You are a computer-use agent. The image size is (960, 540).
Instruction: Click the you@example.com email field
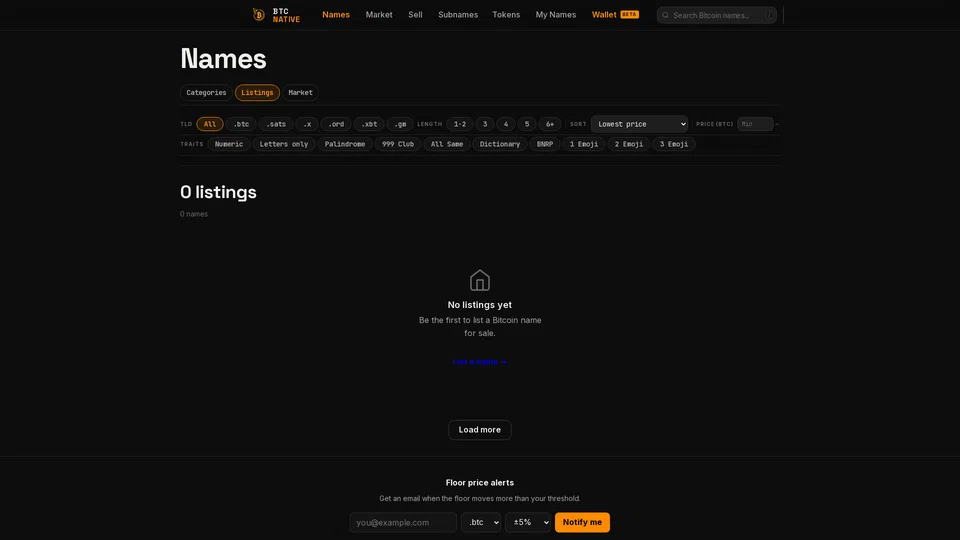pyautogui.click(x=403, y=522)
